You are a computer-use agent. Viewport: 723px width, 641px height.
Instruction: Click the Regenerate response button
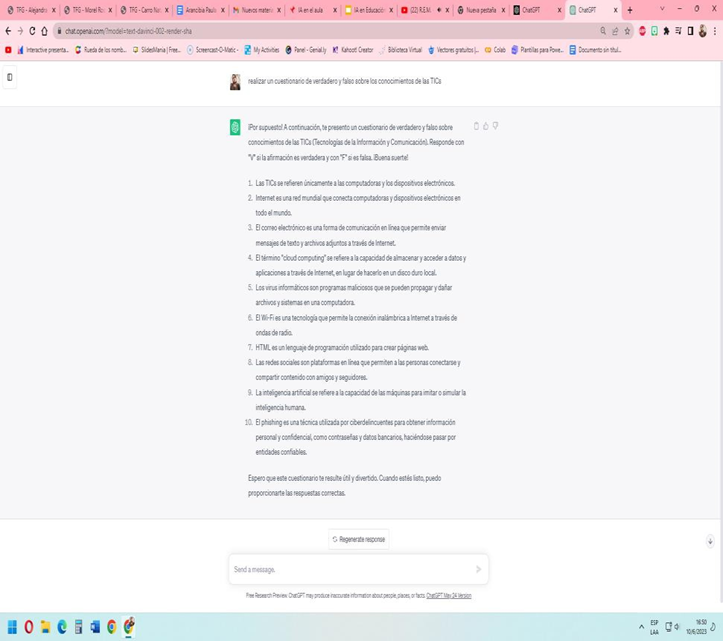pyautogui.click(x=359, y=539)
